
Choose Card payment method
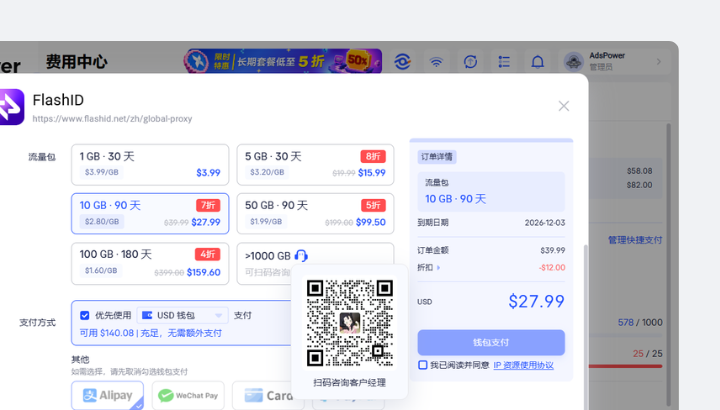click(x=268, y=395)
